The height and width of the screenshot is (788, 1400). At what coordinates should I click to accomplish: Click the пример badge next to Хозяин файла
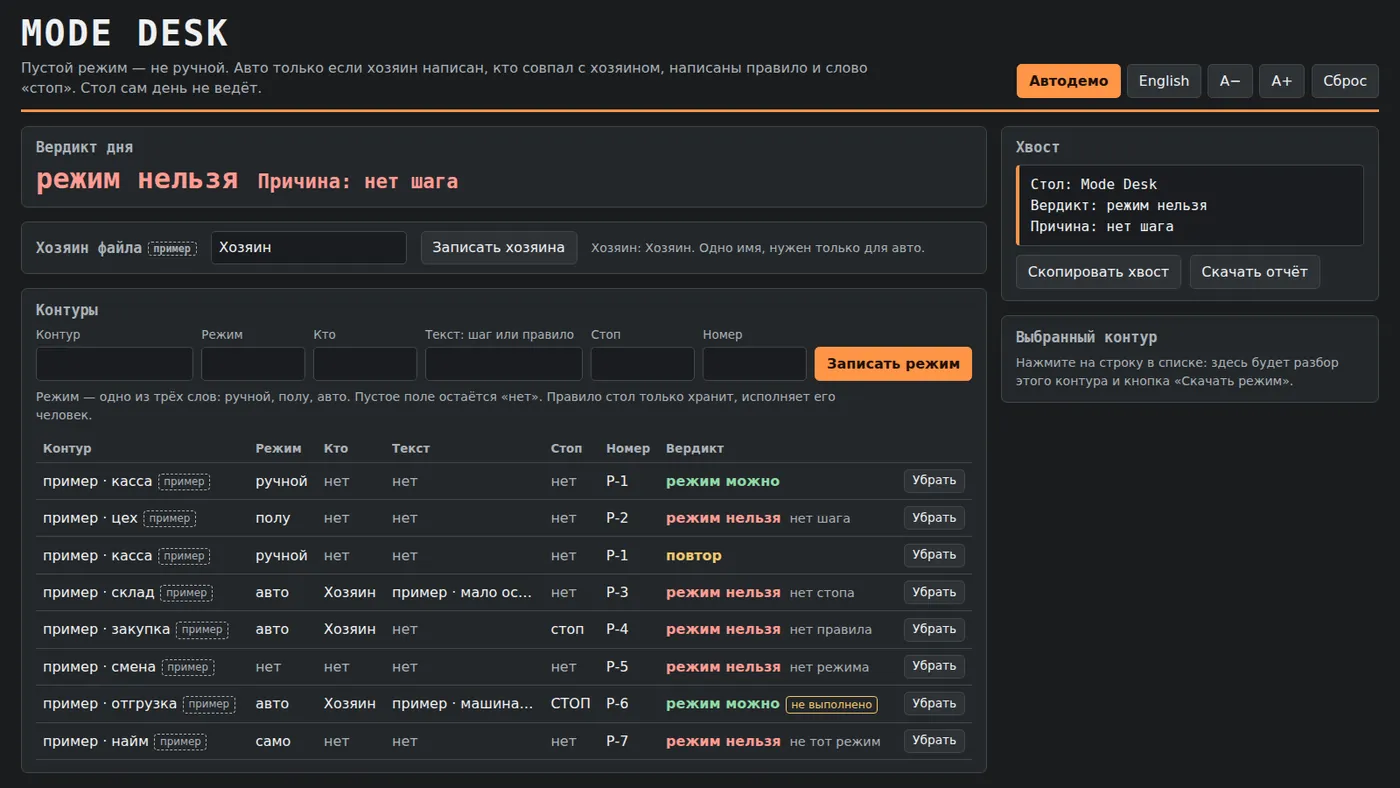click(172, 248)
